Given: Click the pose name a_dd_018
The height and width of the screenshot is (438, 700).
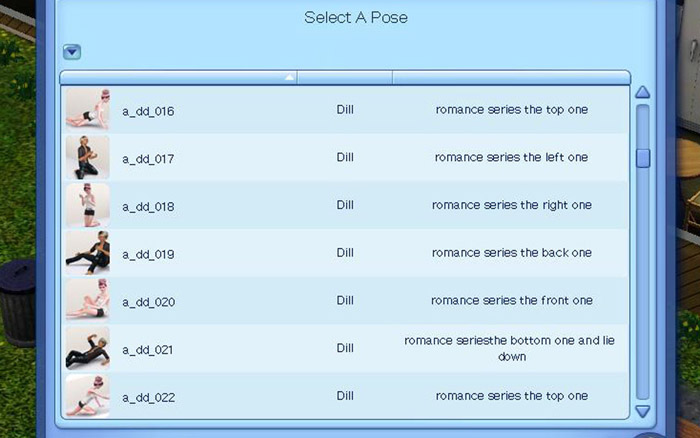Looking at the screenshot, I should (148, 207).
